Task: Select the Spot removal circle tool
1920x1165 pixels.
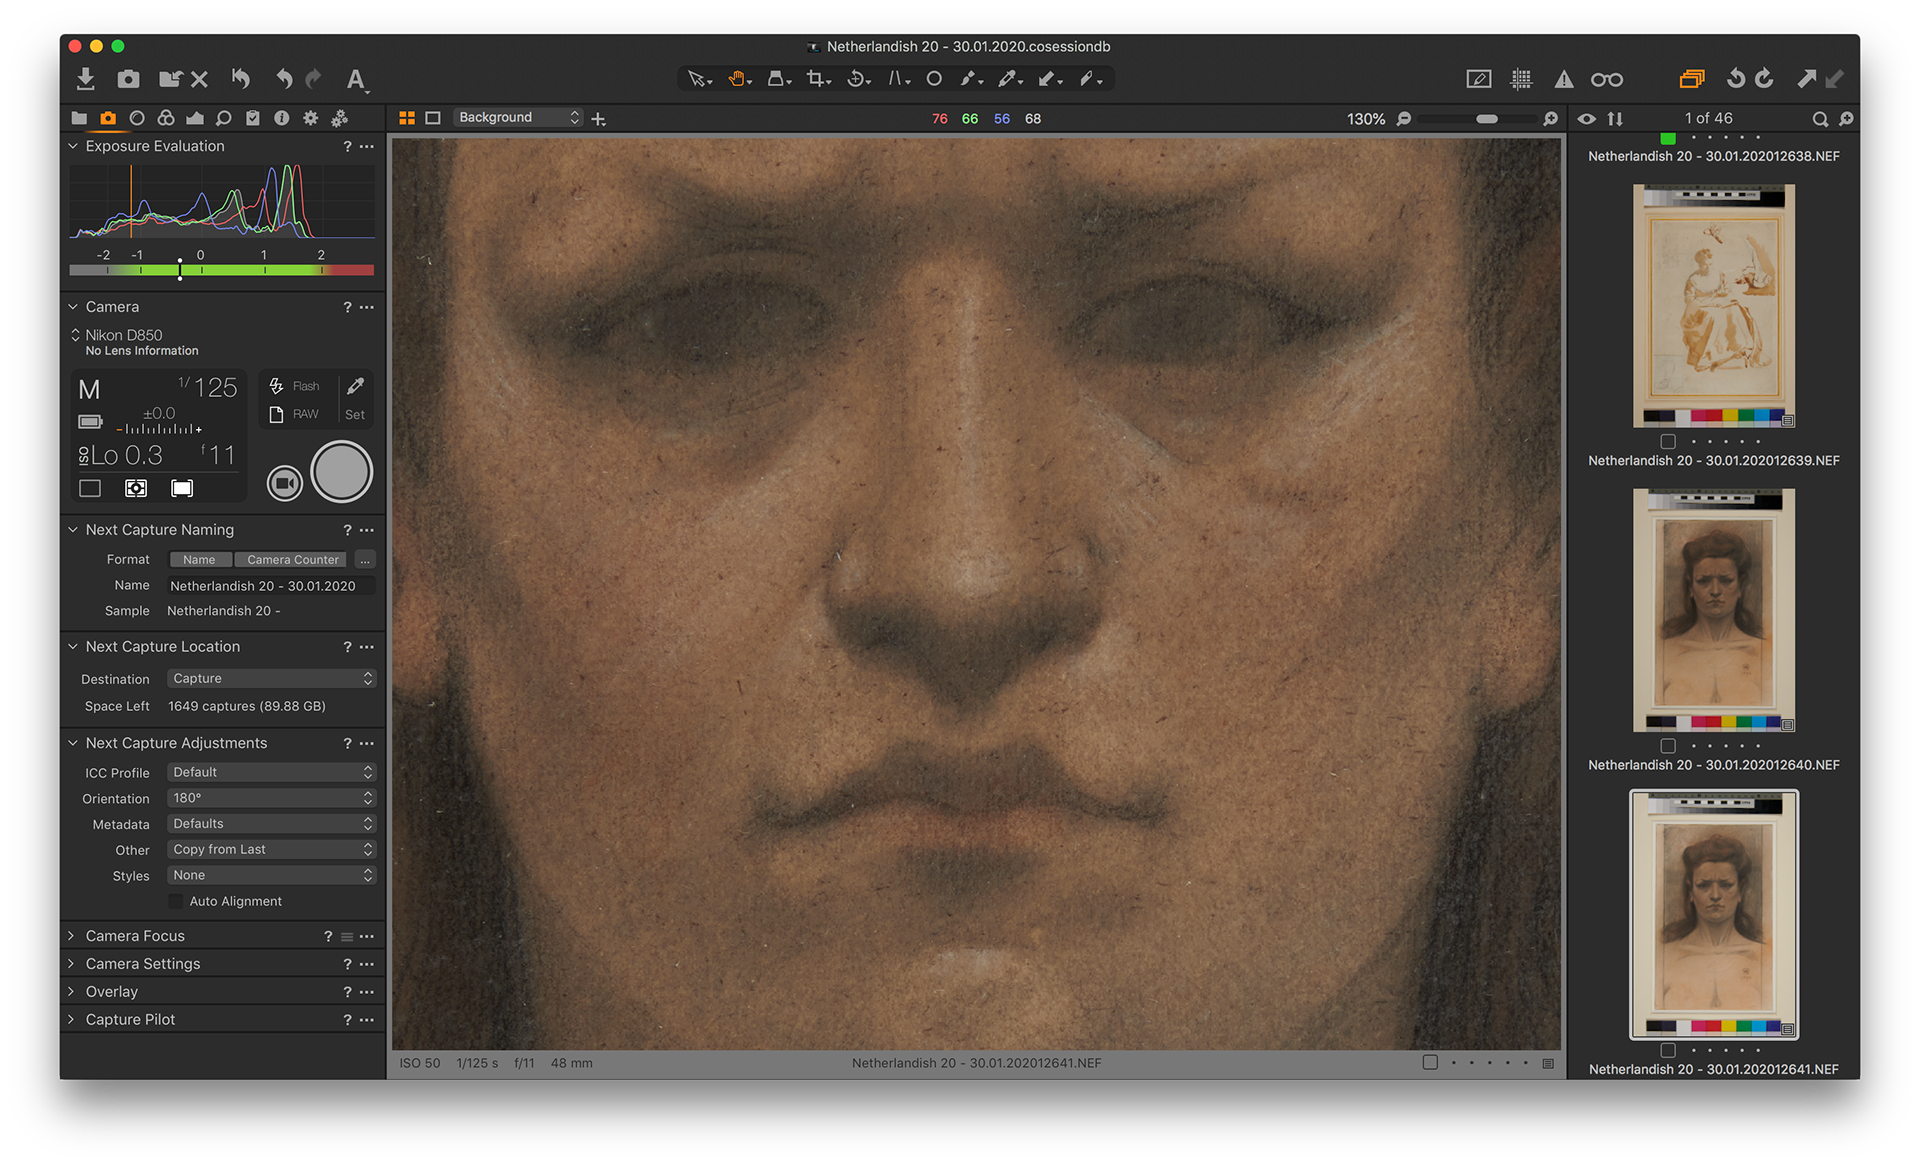Action: [934, 79]
